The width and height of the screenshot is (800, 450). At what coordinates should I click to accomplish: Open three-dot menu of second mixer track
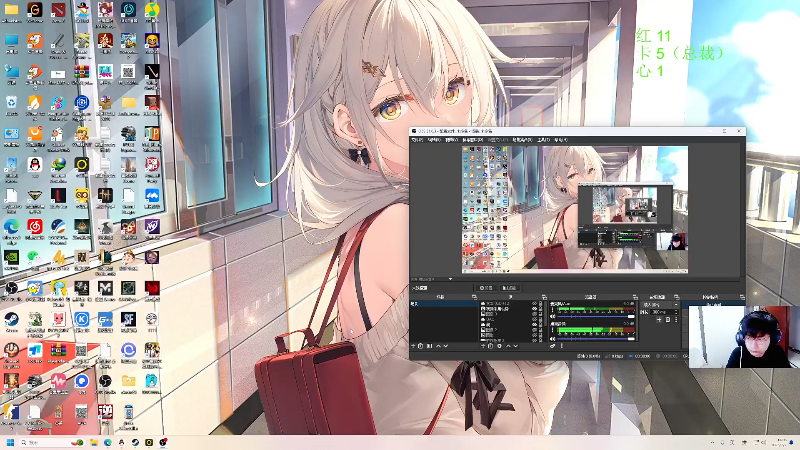pyautogui.click(x=553, y=330)
